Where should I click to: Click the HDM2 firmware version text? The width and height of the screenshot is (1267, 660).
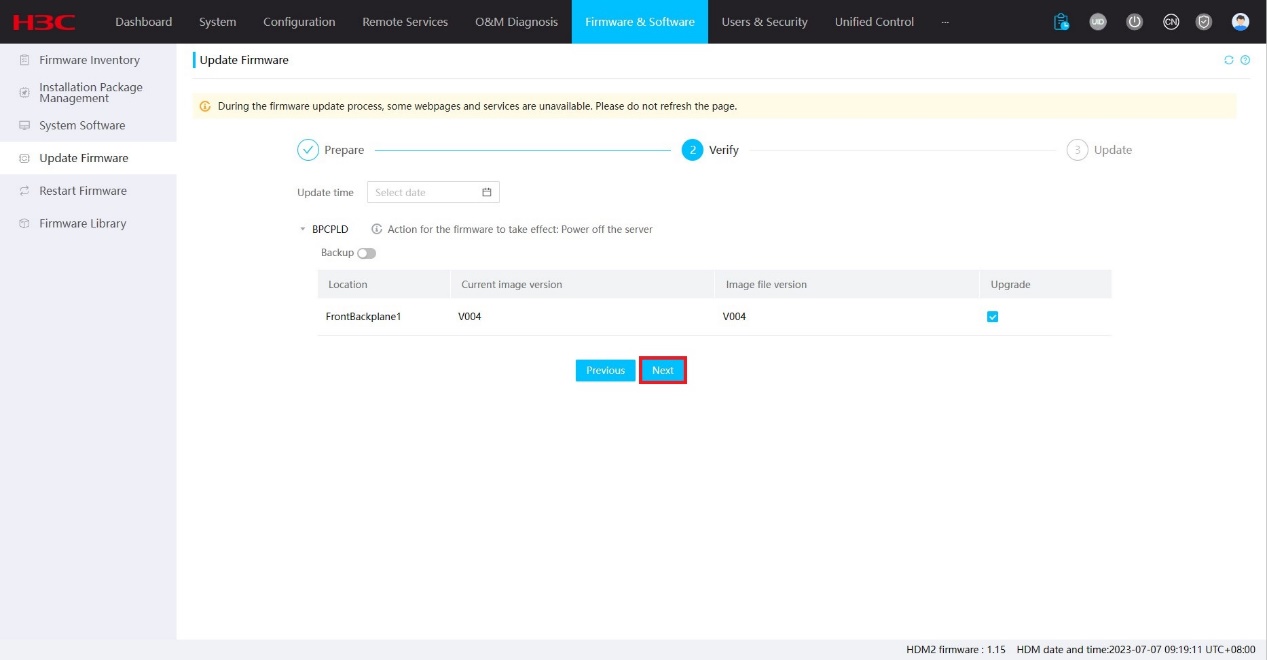956,650
